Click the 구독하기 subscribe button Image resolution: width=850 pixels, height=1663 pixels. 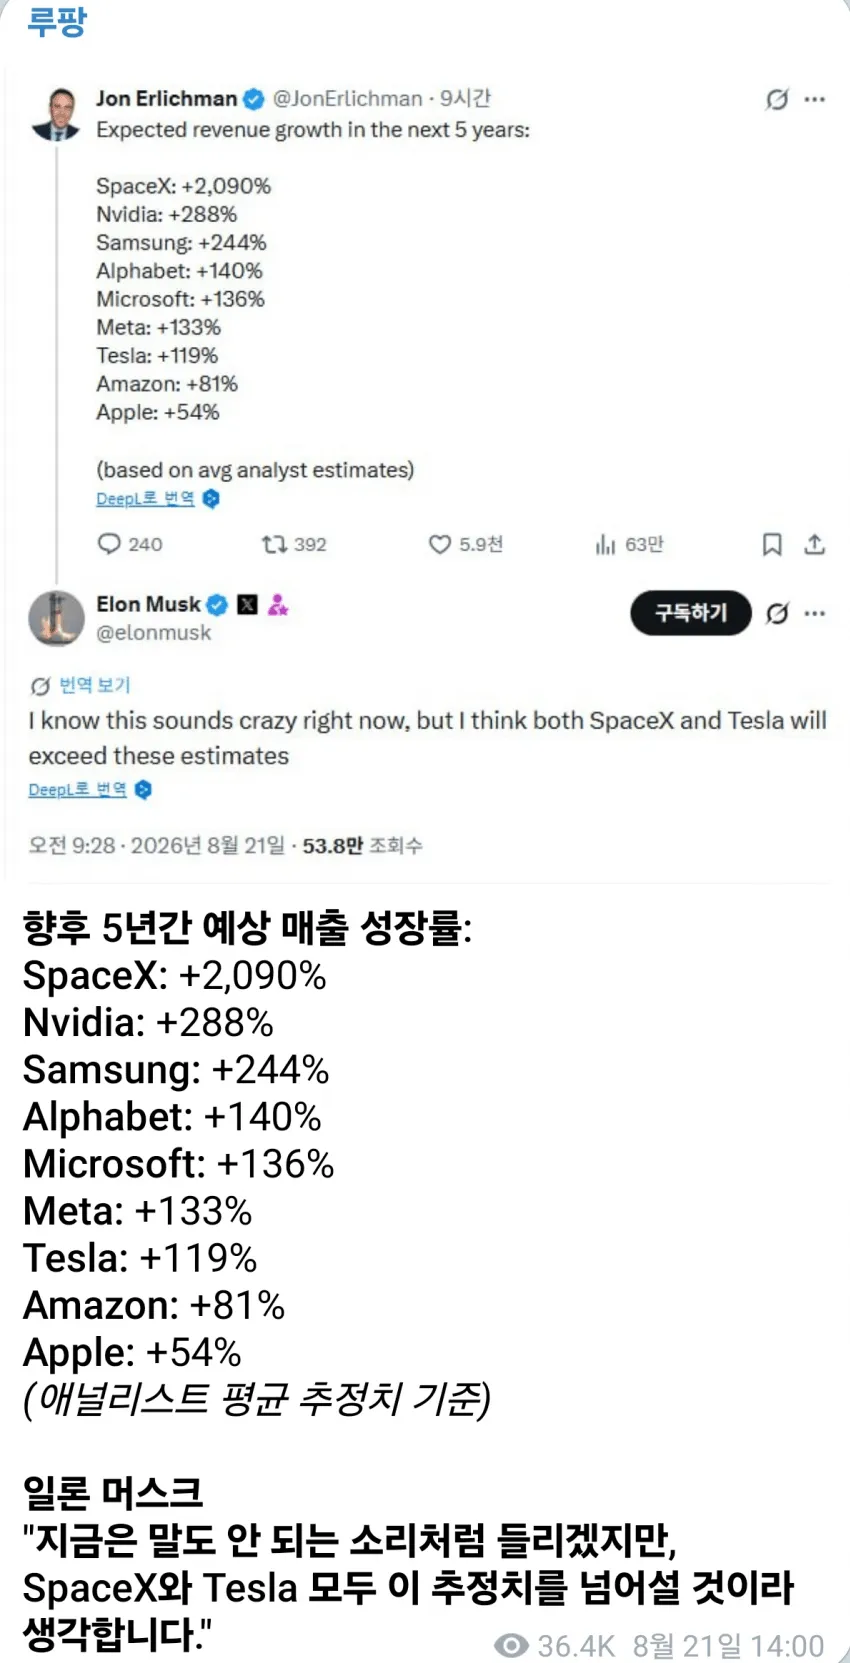click(x=691, y=613)
